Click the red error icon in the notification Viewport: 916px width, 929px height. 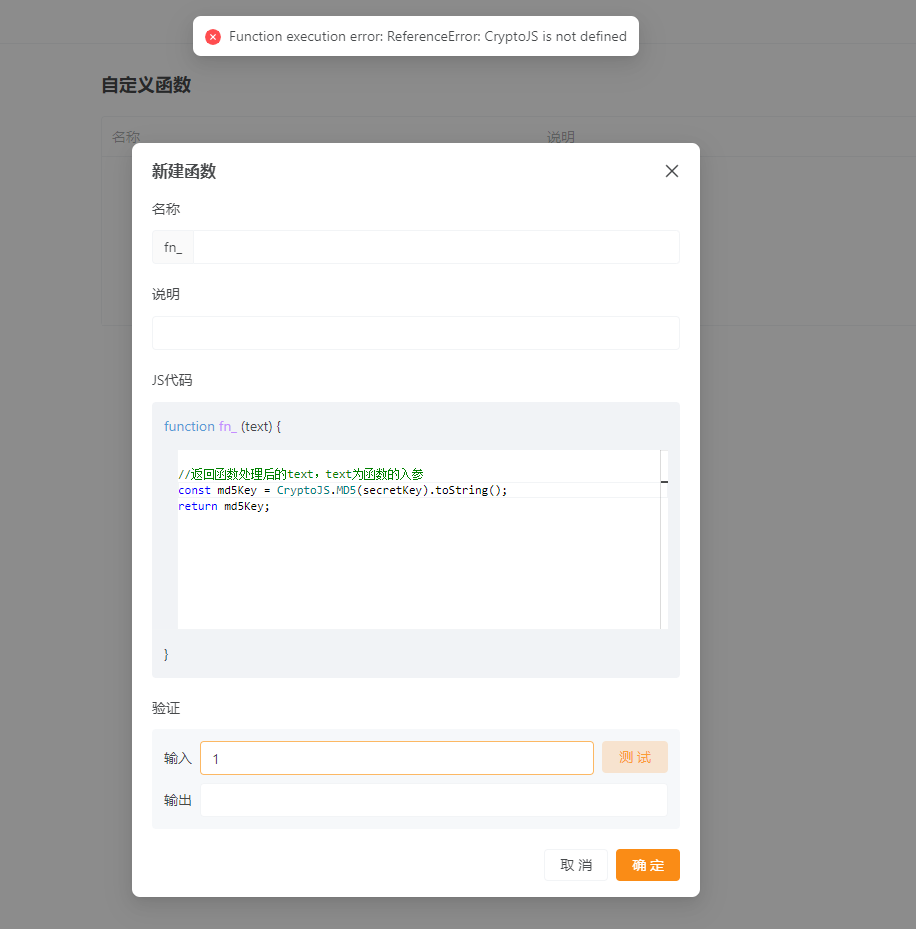(213, 37)
